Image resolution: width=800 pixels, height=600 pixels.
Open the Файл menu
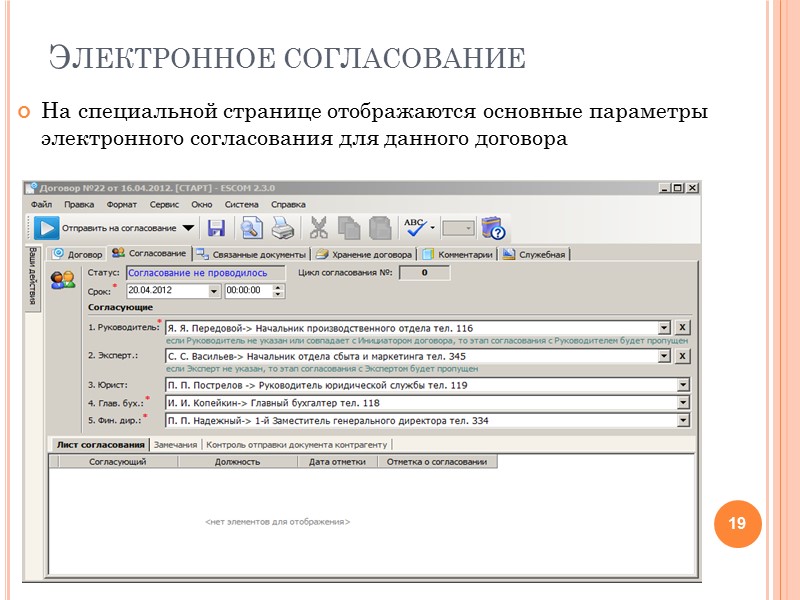pyautogui.click(x=41, y=204)
